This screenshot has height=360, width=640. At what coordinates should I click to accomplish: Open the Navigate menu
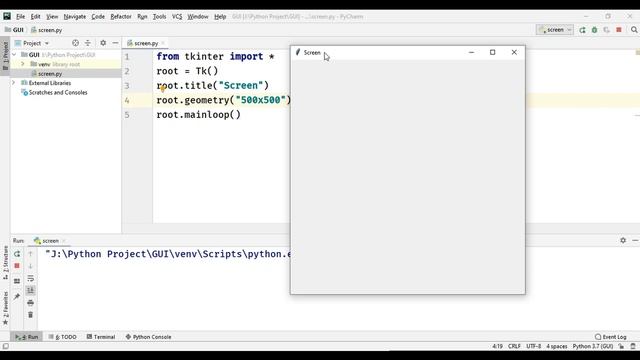point(75,17)
